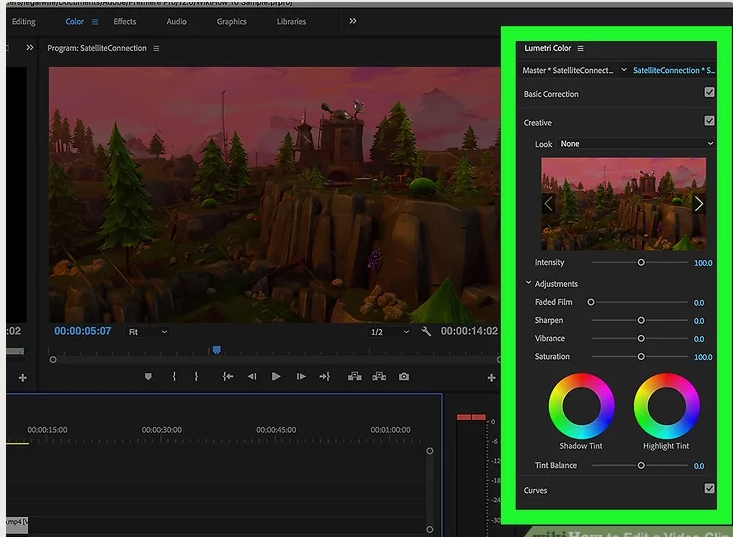Click the Creative section heading
The image size is (733, 537).
click(x=538, y=123)
